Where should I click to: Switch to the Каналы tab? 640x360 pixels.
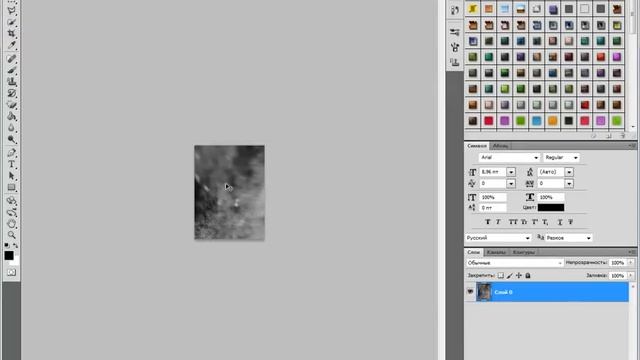[496, 252]
